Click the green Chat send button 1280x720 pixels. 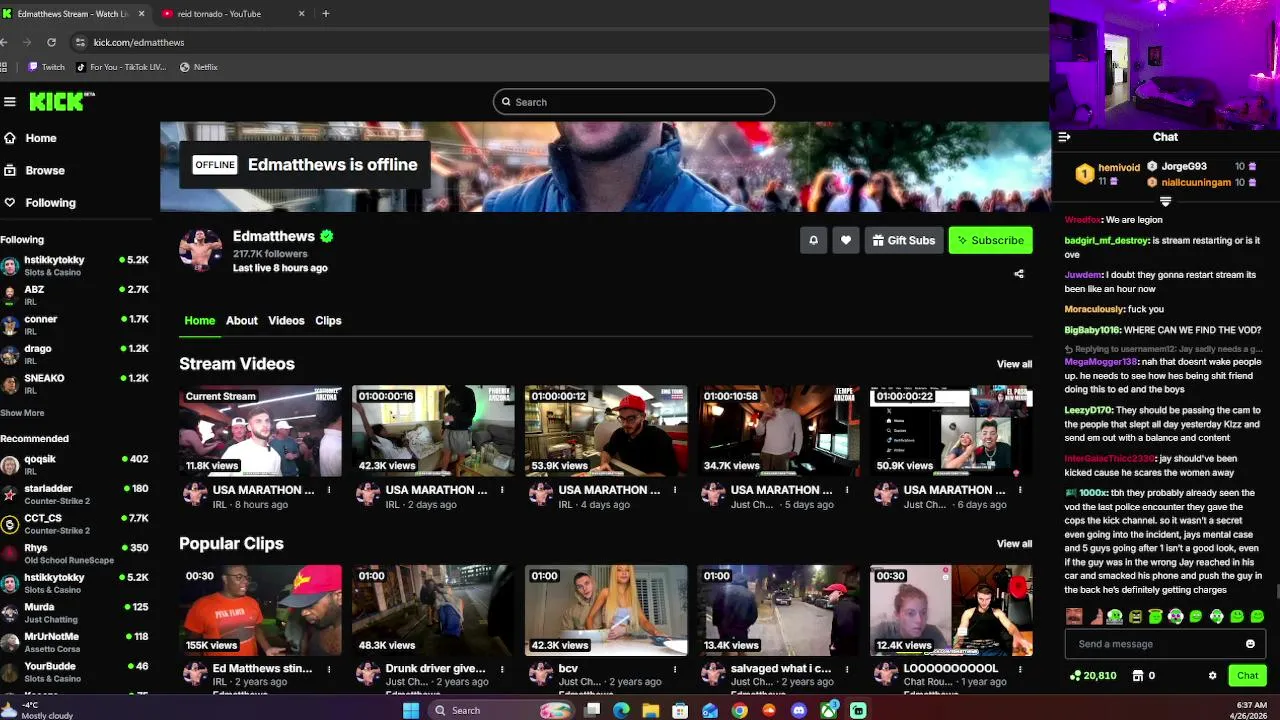pos(1247,676)
